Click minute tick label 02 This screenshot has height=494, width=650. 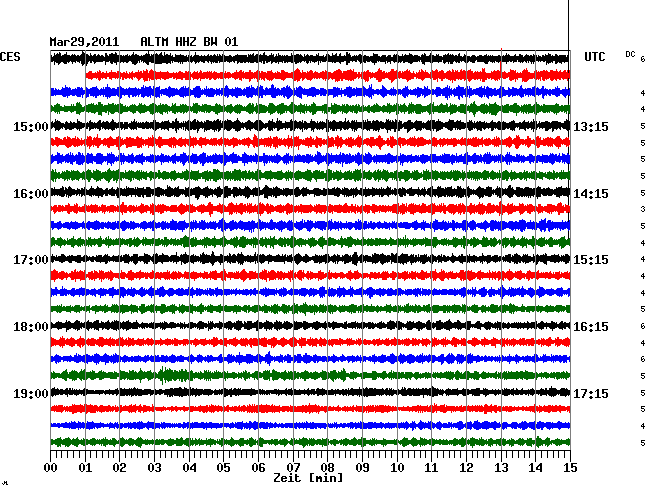(x=119, y=468)
